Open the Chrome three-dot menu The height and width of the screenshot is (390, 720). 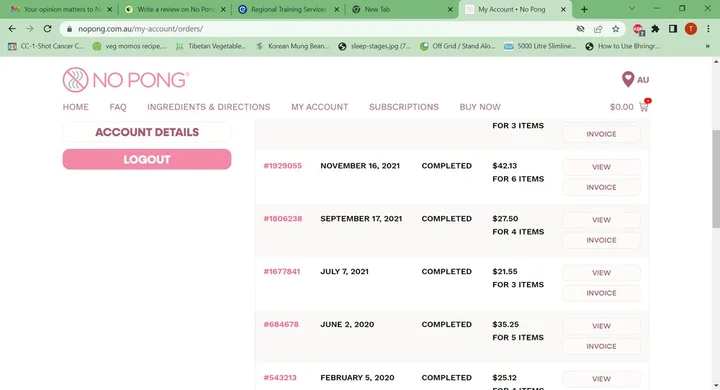pos(708,29)
